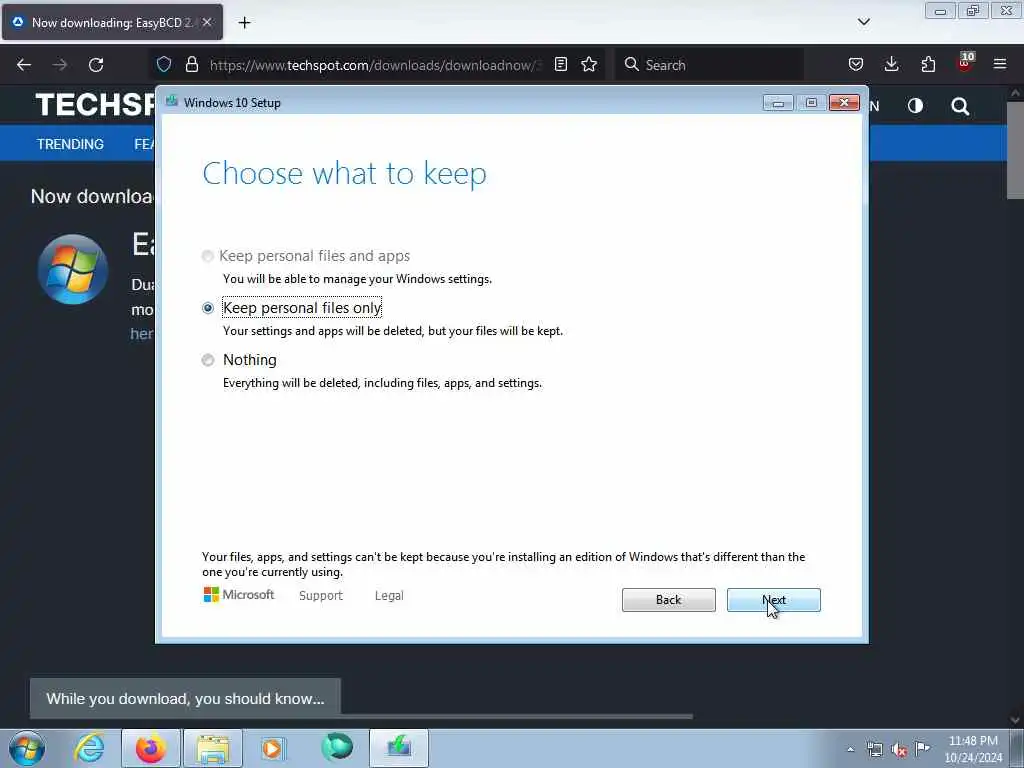Click the Next button in setup
This screenshot has height=768, width=1024.
pos(773,600)
